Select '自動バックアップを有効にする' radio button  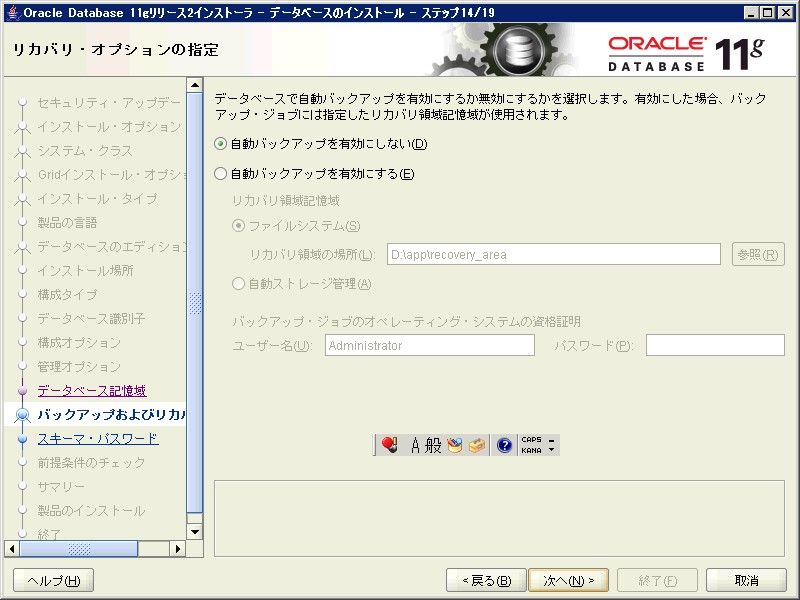[x=221, y=174]
